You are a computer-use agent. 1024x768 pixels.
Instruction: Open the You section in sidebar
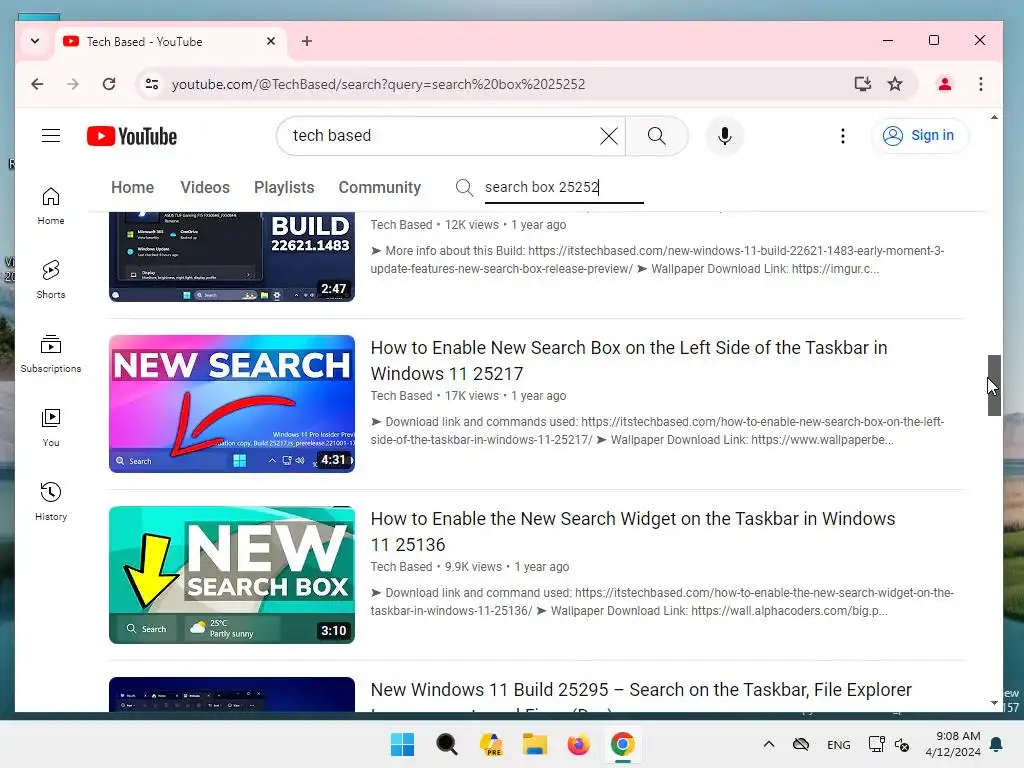(51, 428)
